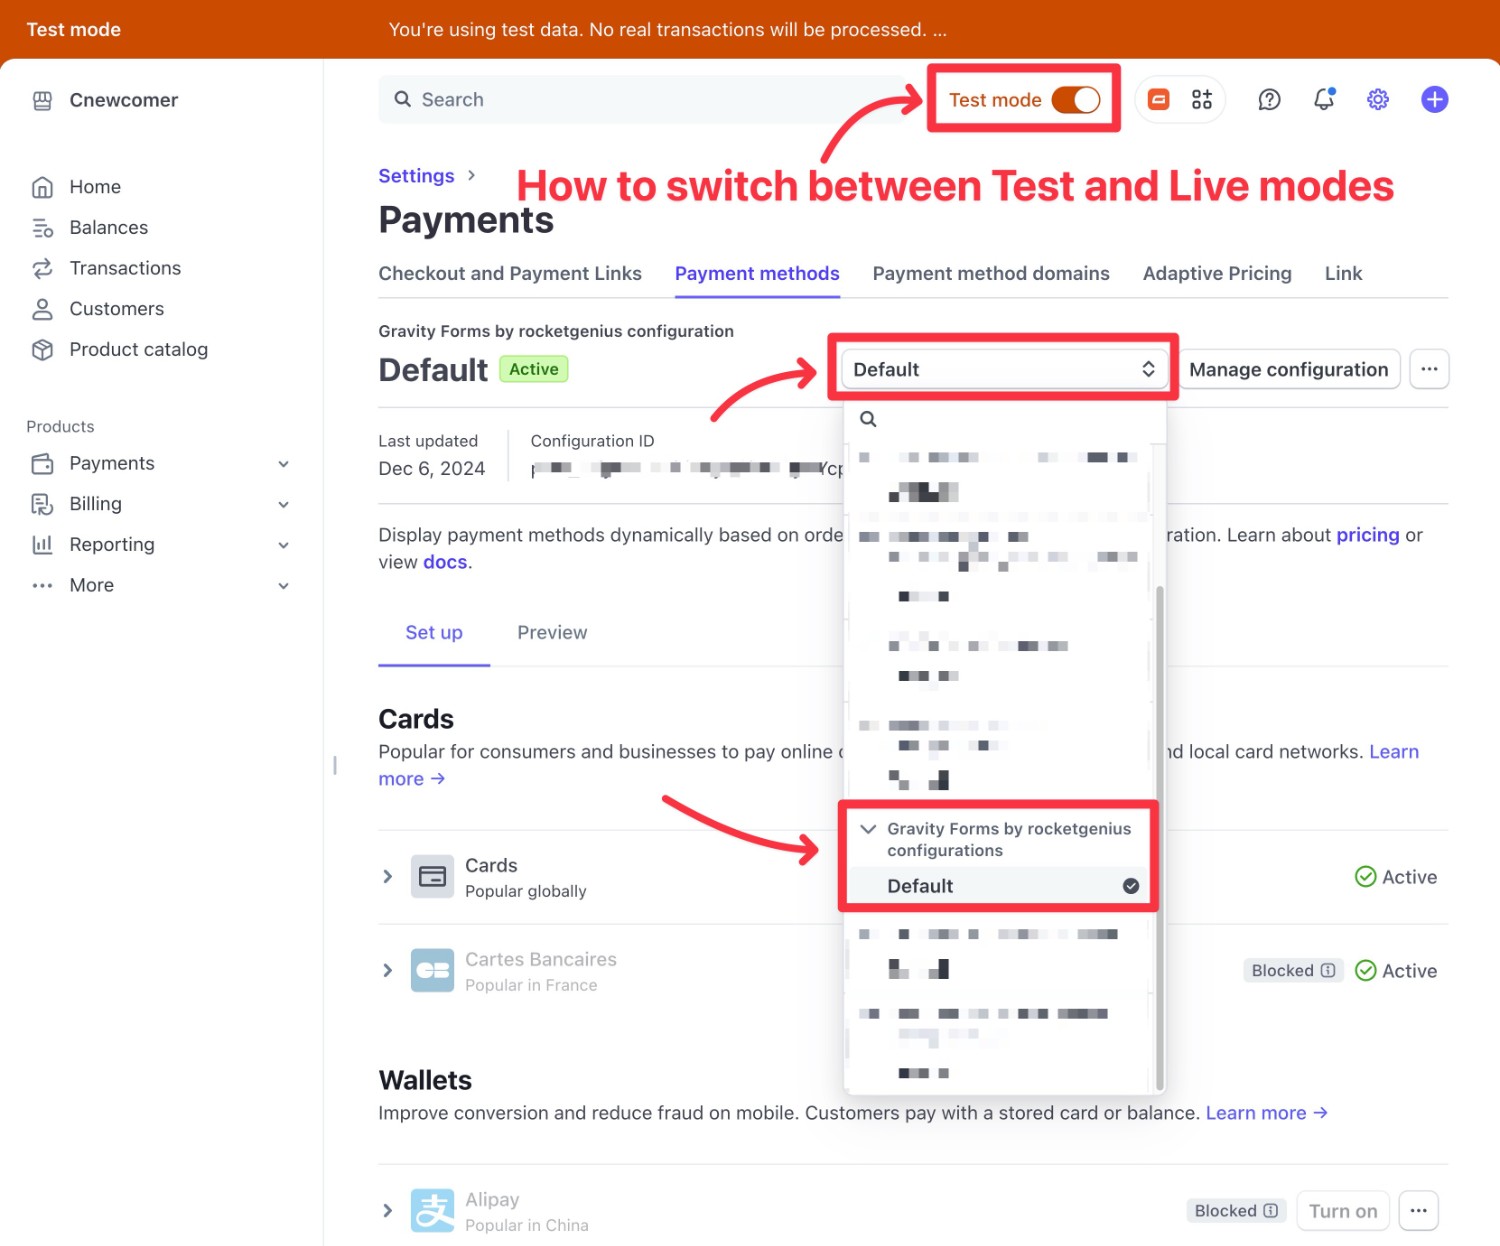Click the dropdown search magnifier icon
Viewport: 1500px width, 1246px height.
click(x=868, y=419)
